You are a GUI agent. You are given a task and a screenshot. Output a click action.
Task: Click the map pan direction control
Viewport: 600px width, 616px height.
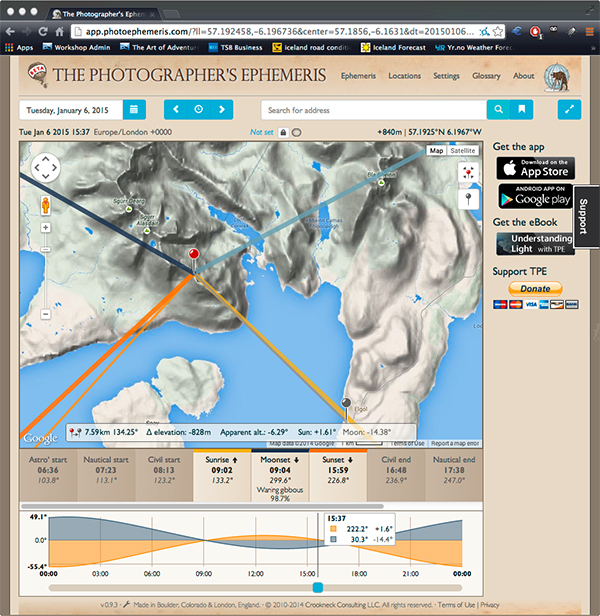(x=46, y=167)
